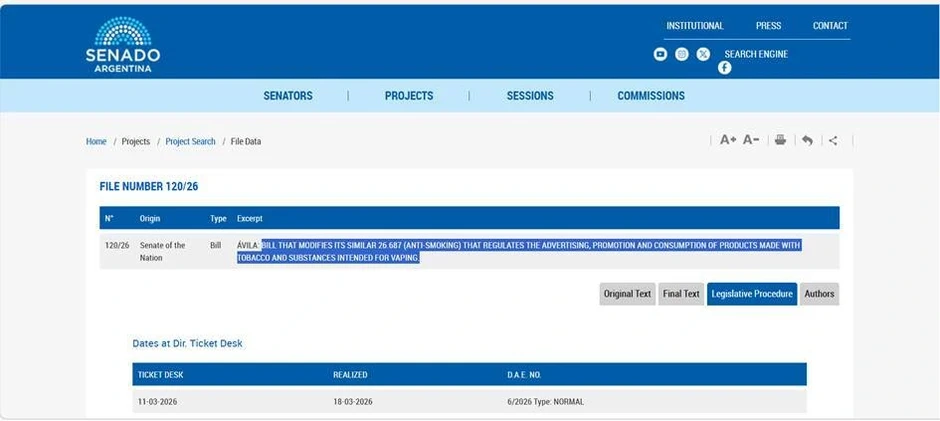940x421 pixels.
Task: Click the Dates at Dir. Ticket Desk heading
Action: [x=187, y=344]
